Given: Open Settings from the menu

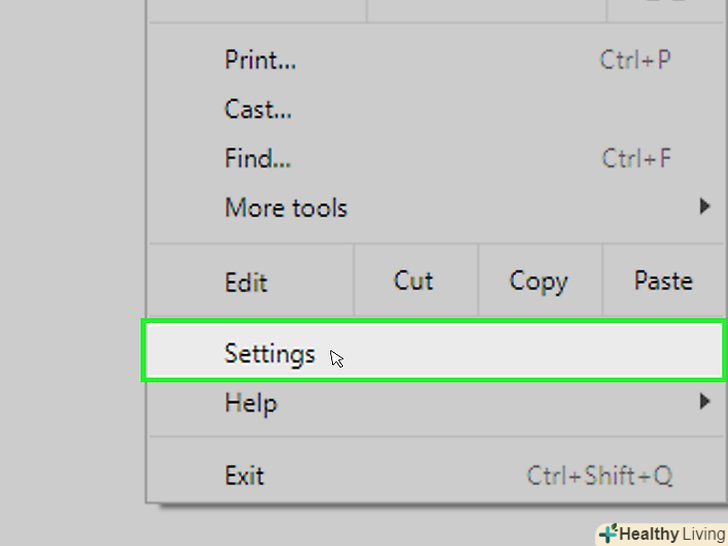Looking at the screenshot, I should [x=270, y=354].
